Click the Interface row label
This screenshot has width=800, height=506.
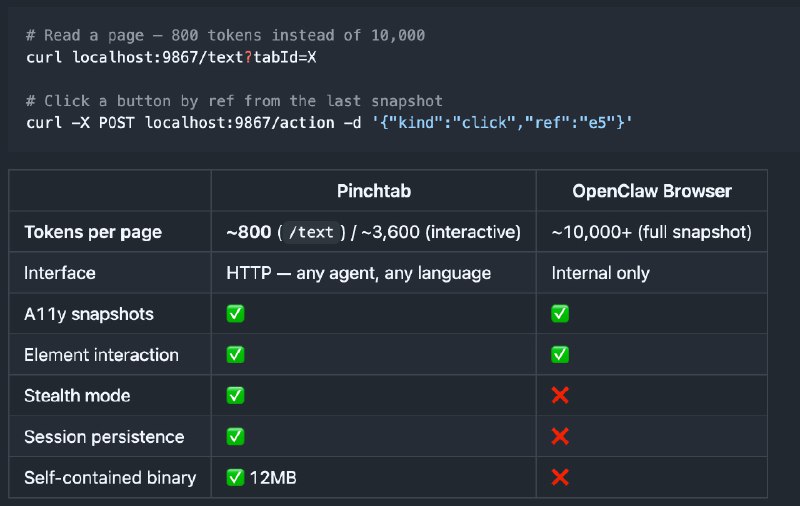[x=60, y=273]
